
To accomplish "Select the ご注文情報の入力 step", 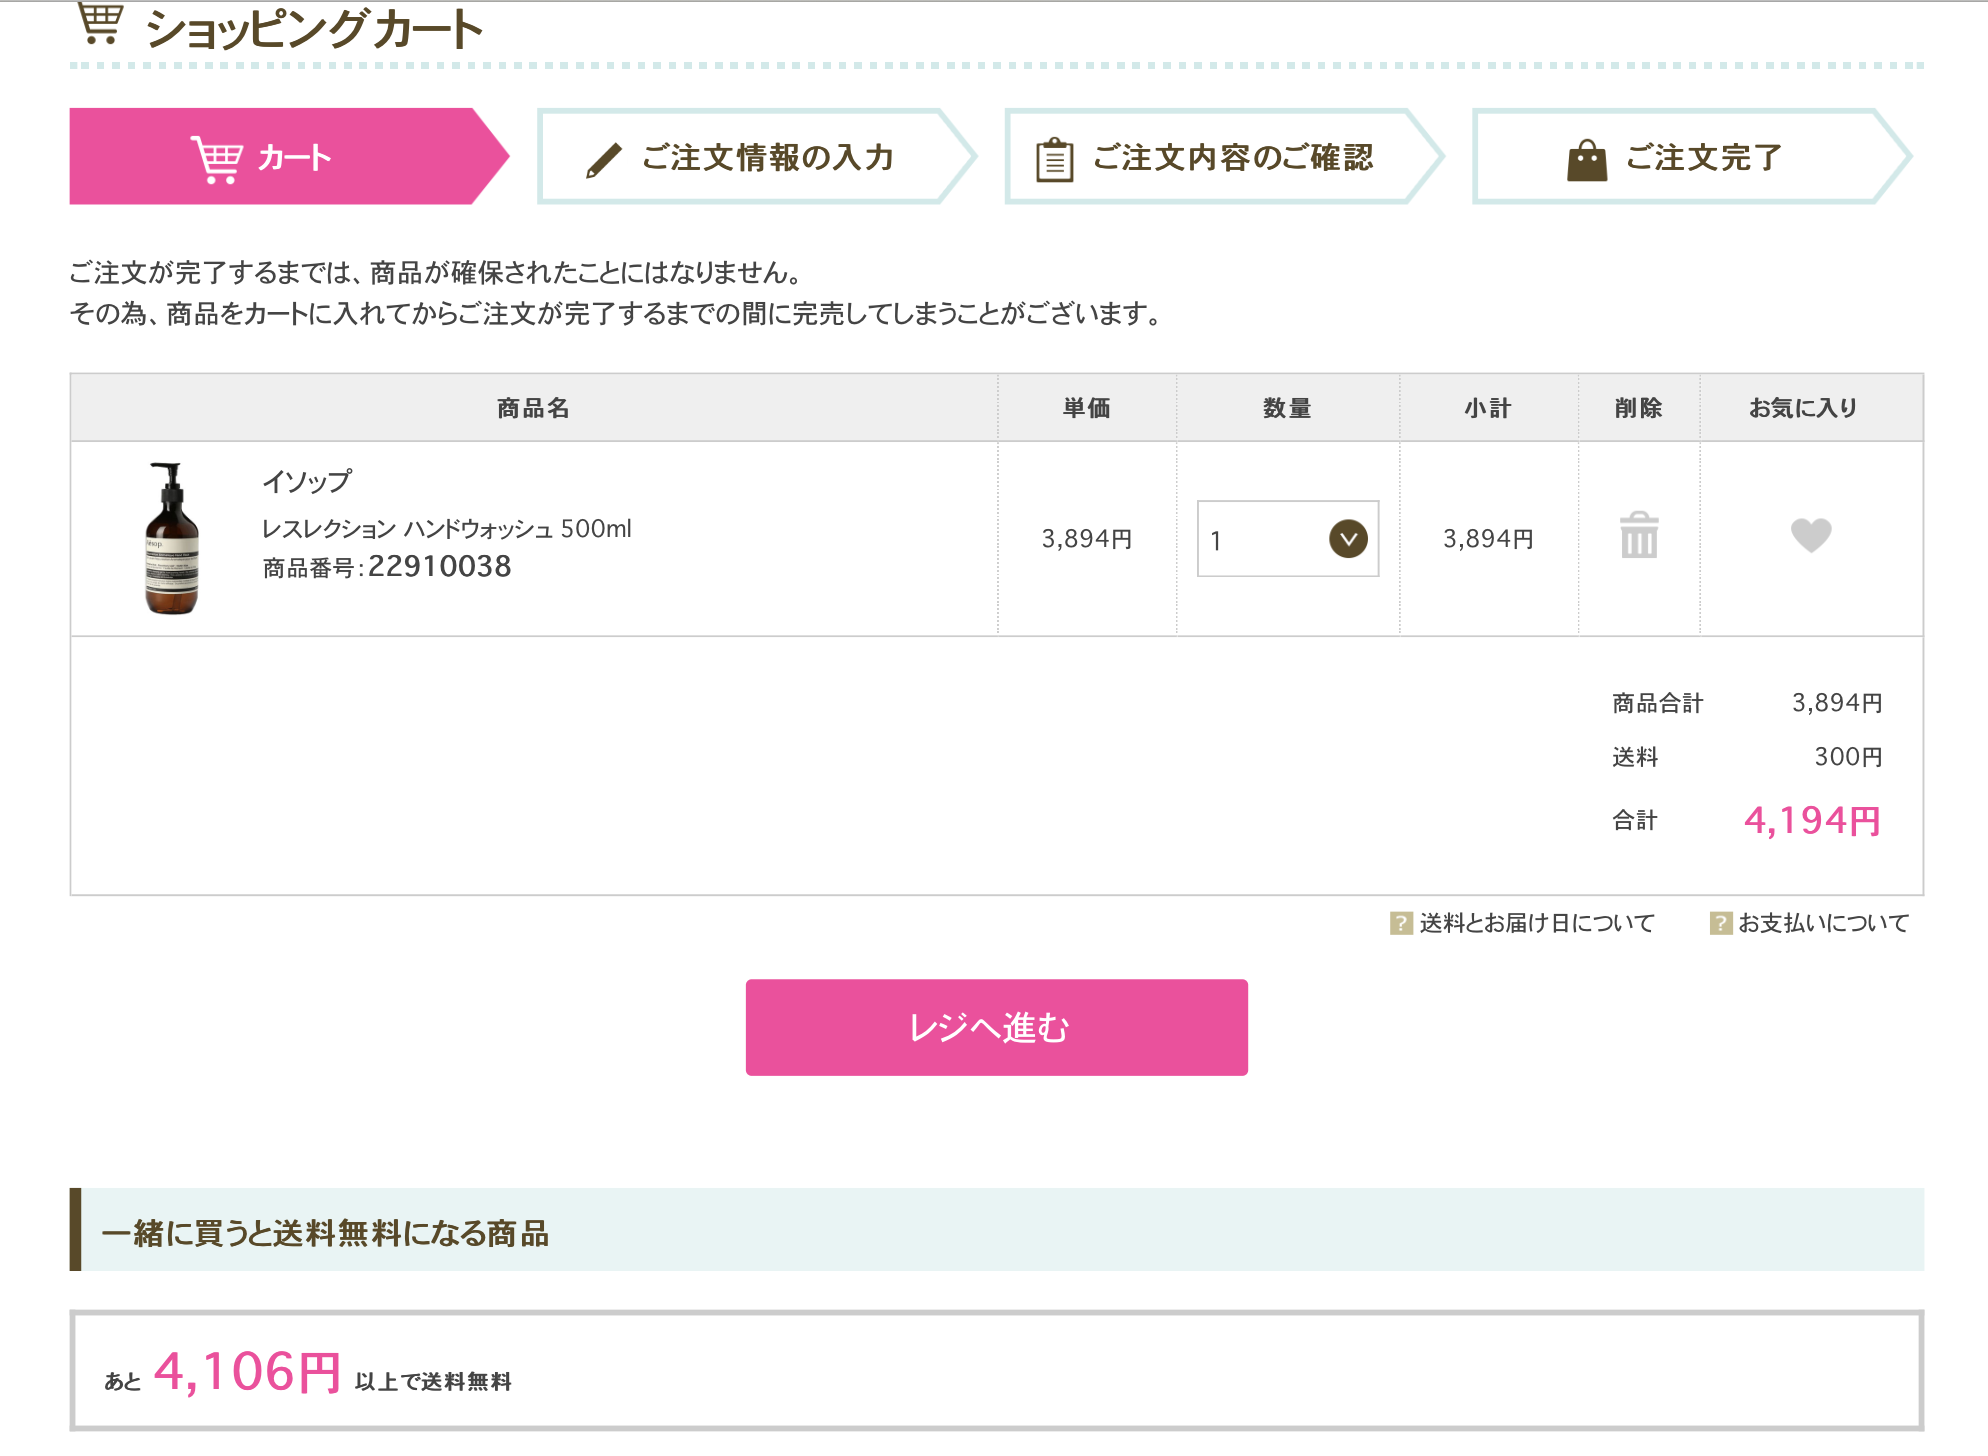I will pyautogui.click(x=757, y=156).
